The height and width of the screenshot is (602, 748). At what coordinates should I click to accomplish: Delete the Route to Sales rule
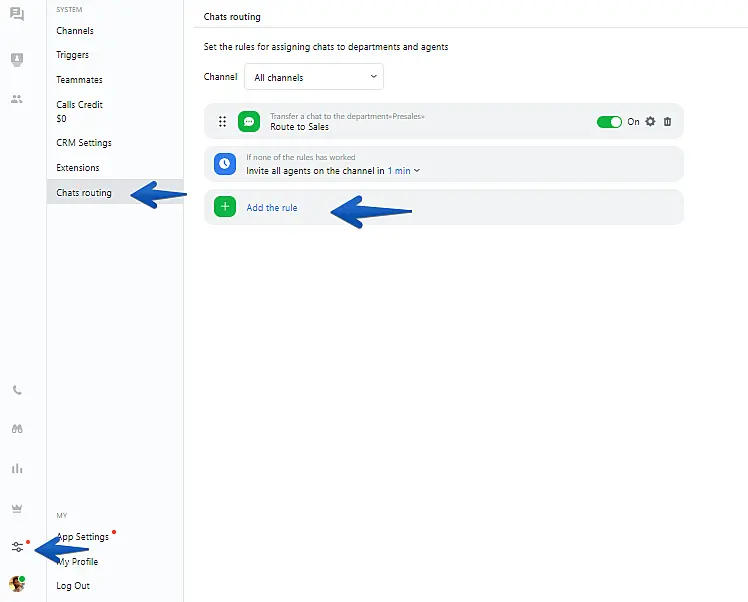pyautogui.click(x=668, y=121)
